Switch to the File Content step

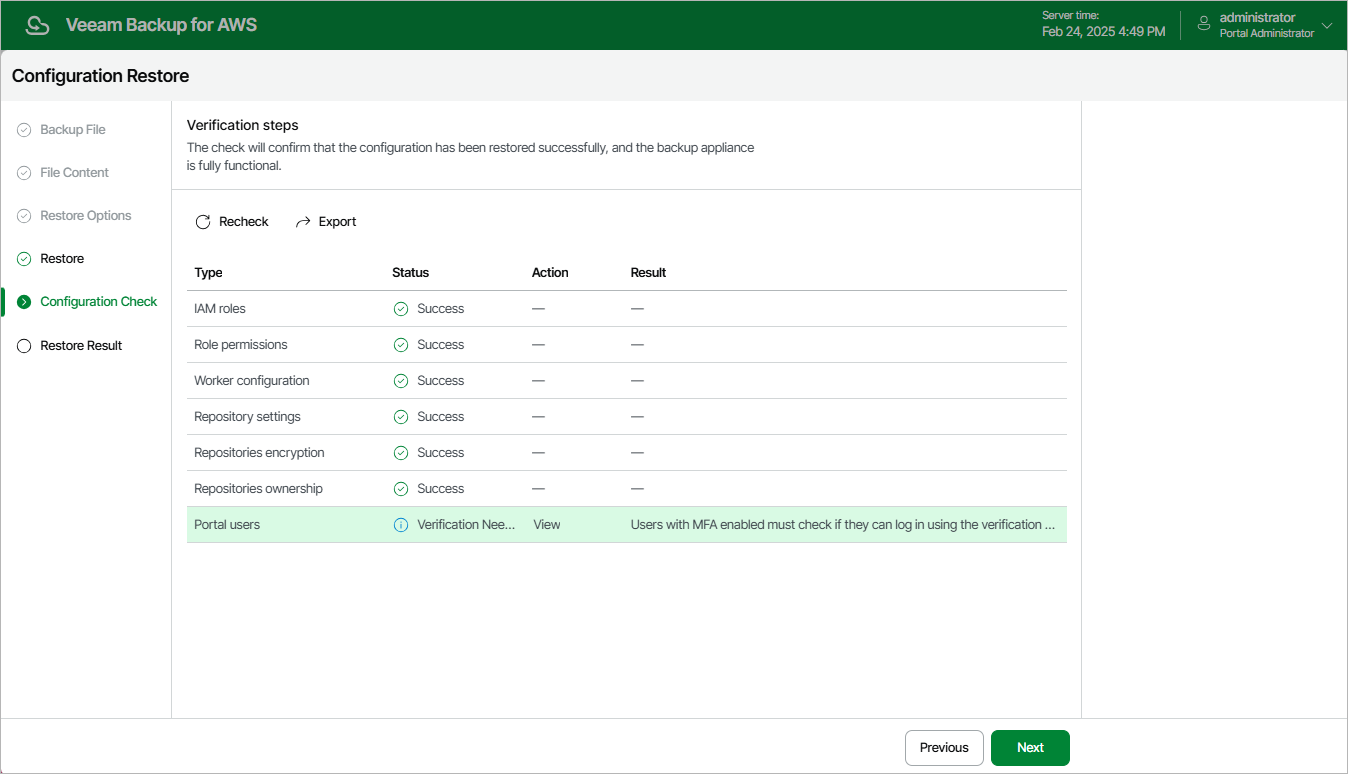(74, 173)
